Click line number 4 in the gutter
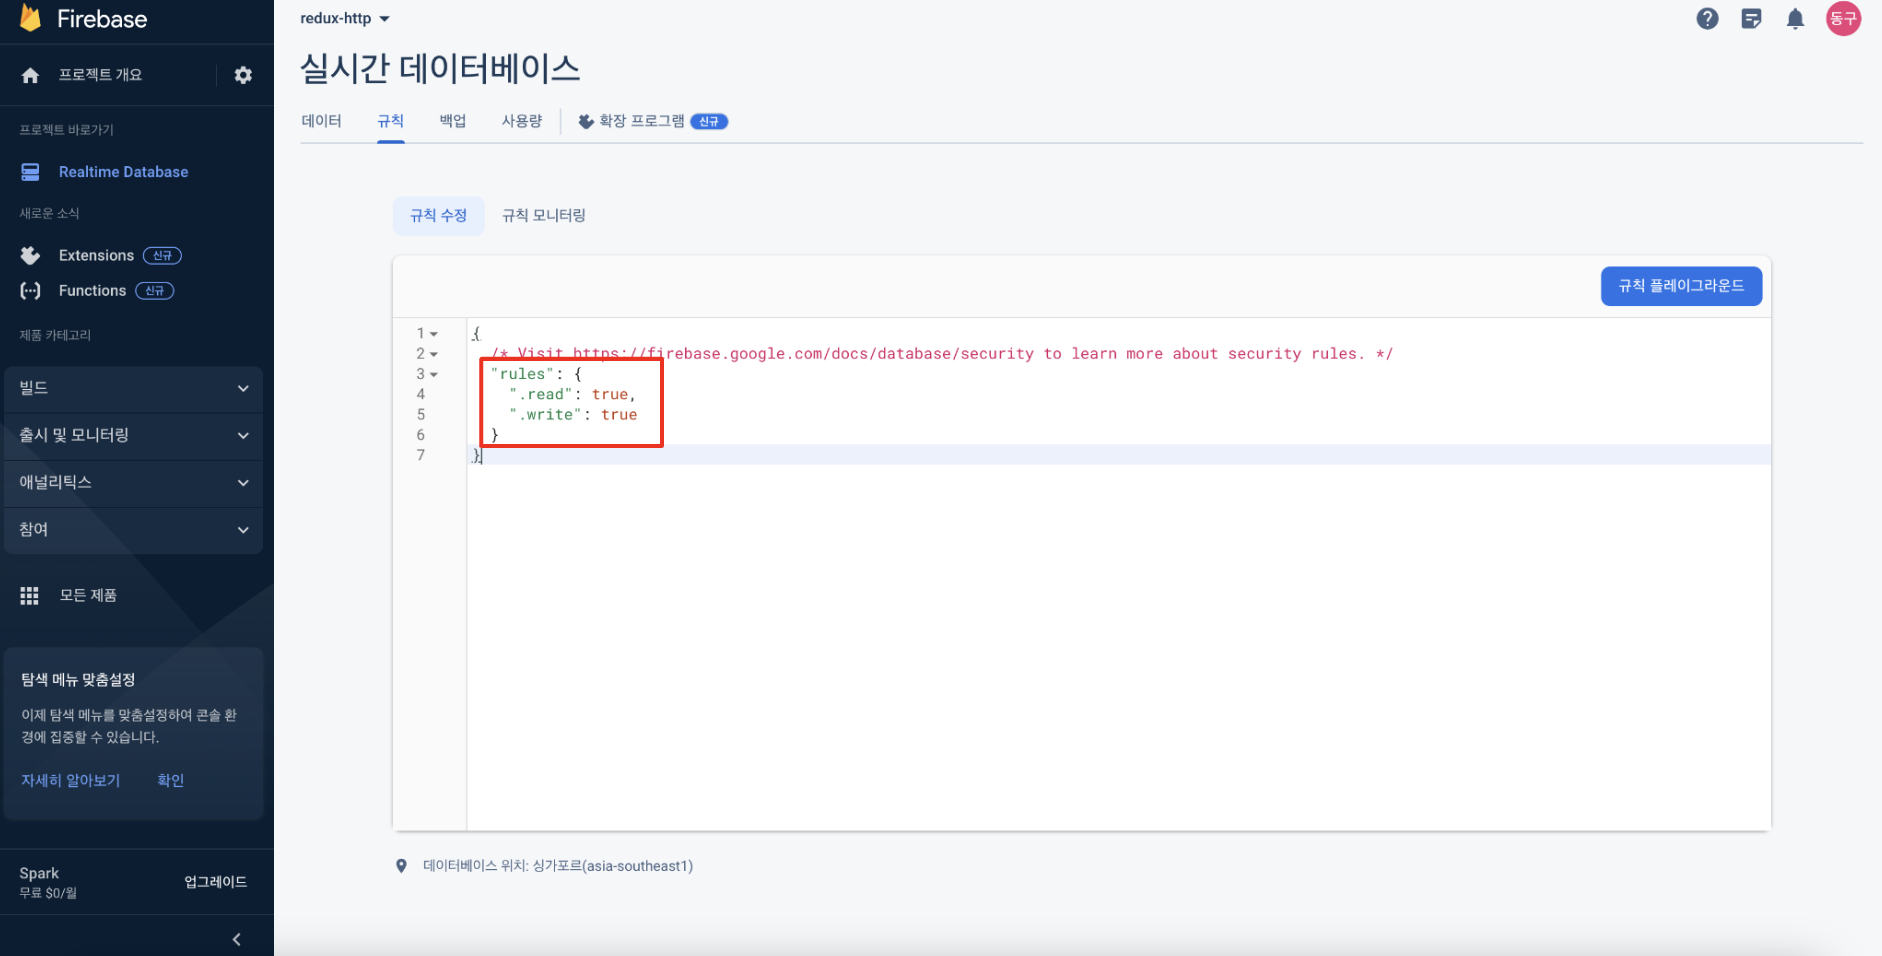This screenshot has height=956, width=1882. point(421,394)
